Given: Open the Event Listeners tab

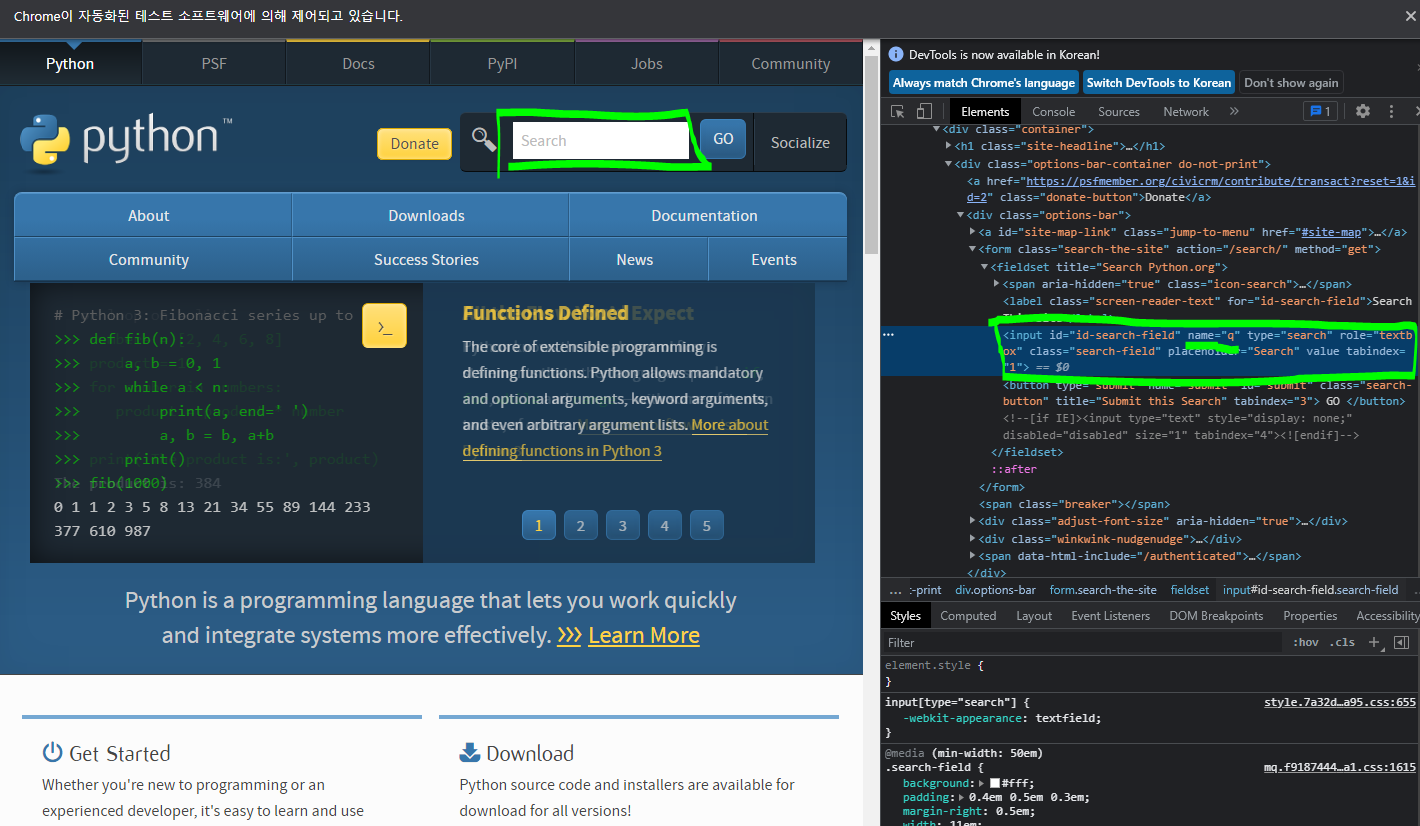Looking at the screenshot, I should (1110, 616).
